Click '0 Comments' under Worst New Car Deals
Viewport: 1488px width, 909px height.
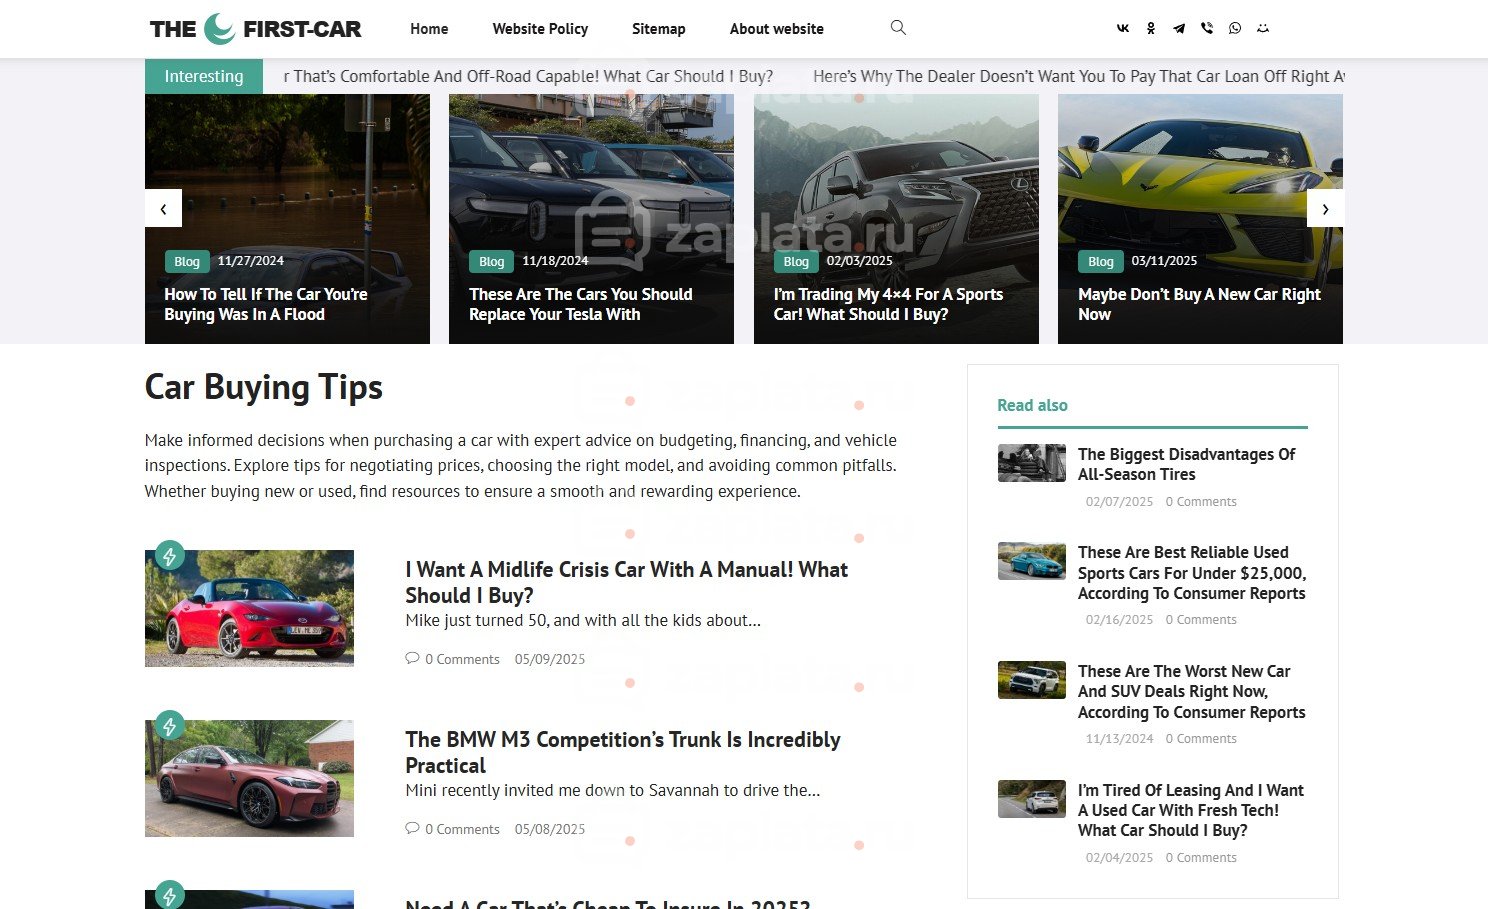1201,739
